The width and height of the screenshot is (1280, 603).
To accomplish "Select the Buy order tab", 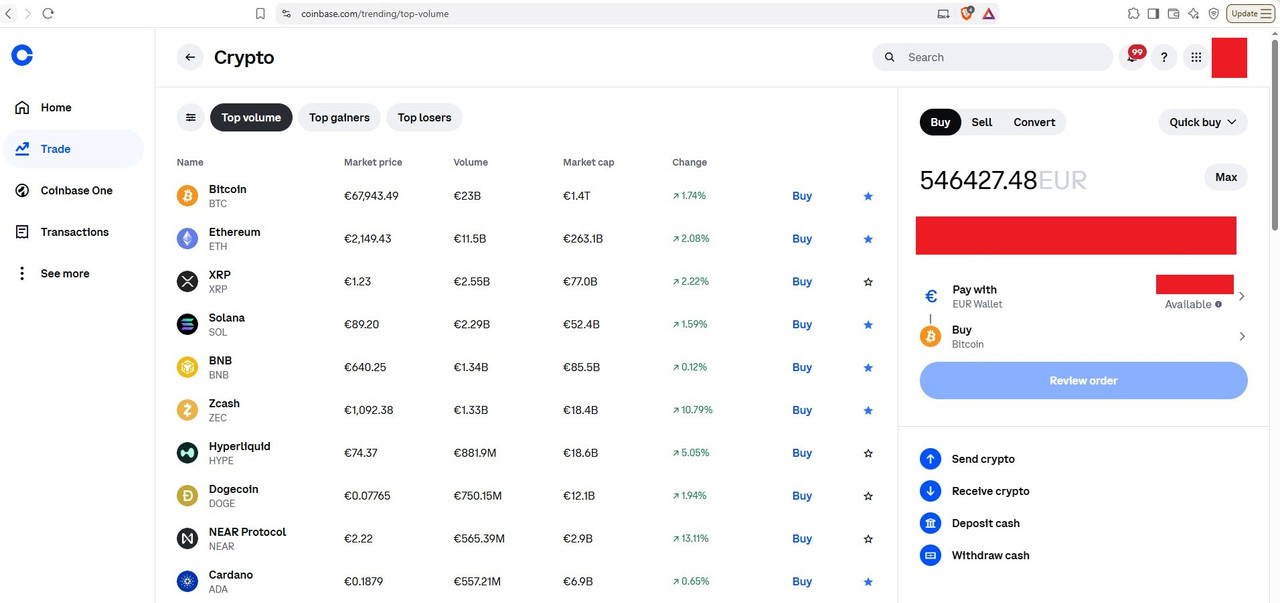I will pos(940,122).
